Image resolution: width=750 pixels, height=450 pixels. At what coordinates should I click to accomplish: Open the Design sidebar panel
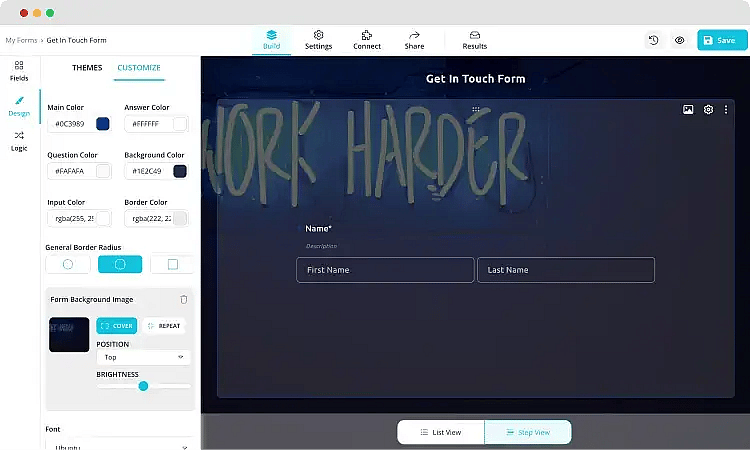[19, 106]
